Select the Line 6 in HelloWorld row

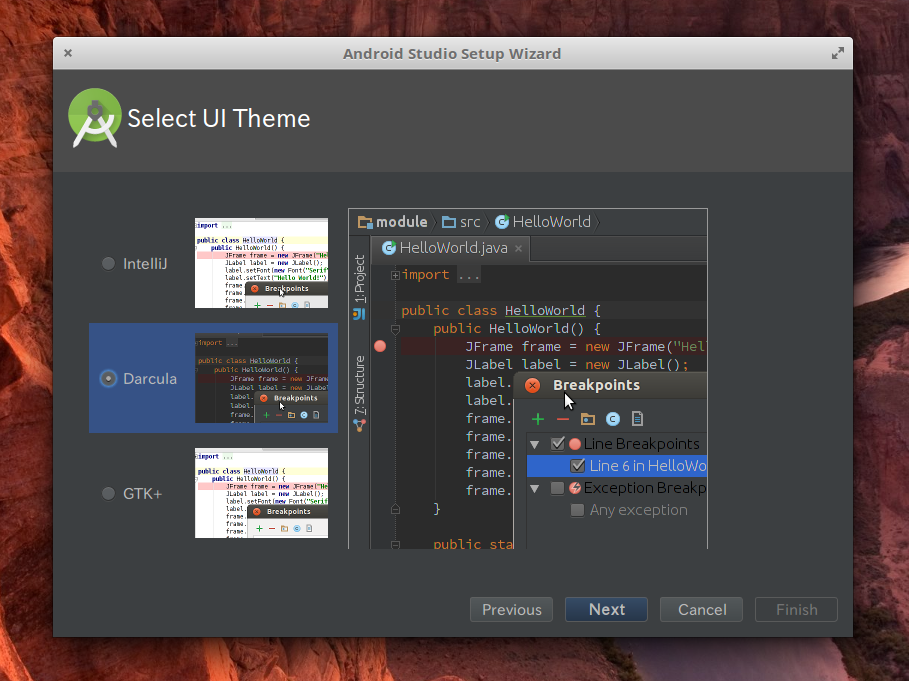click(617, 466)
